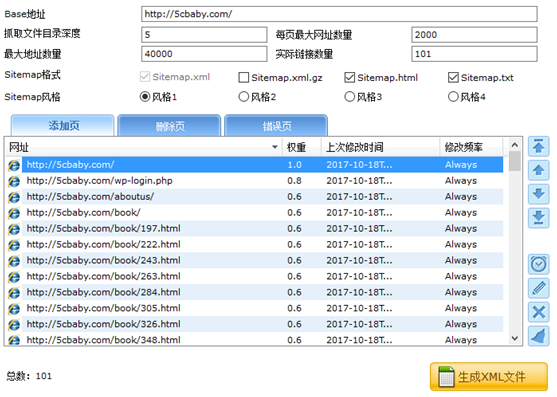
Task: Click the list scrollbar up arrow
Action: point(514,145)
